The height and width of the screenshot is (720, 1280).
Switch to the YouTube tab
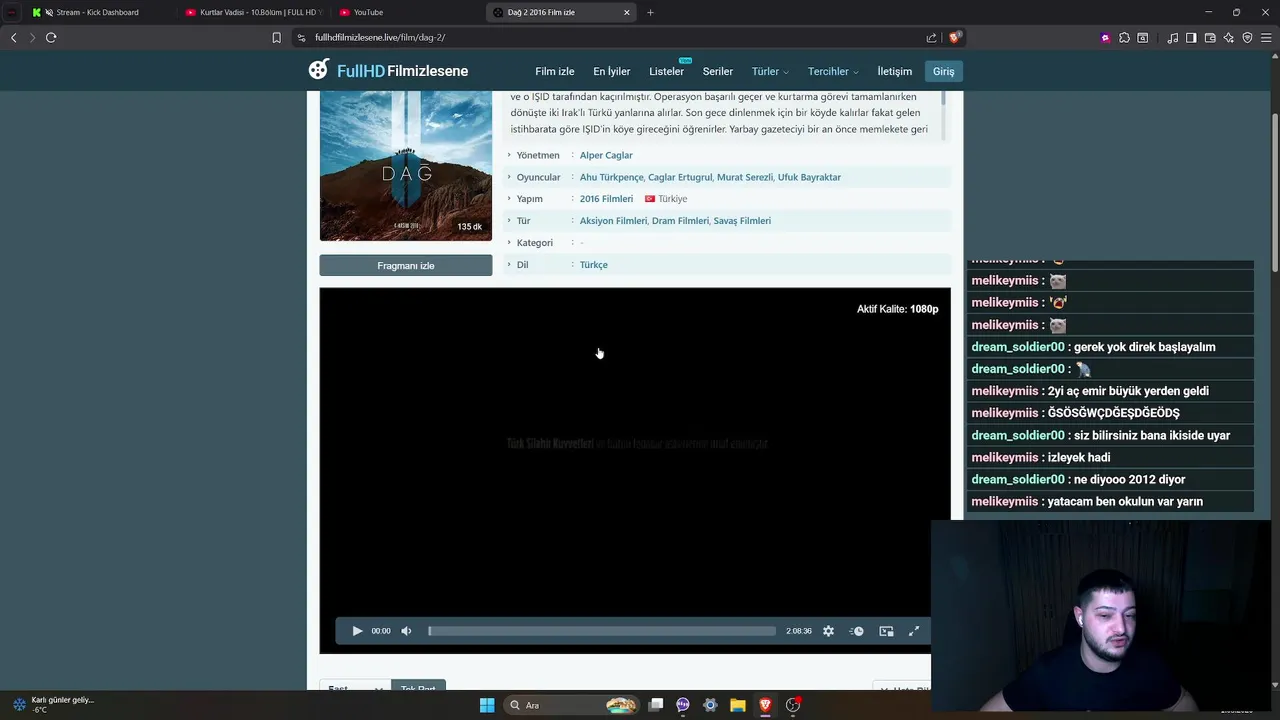pos(408,12)
